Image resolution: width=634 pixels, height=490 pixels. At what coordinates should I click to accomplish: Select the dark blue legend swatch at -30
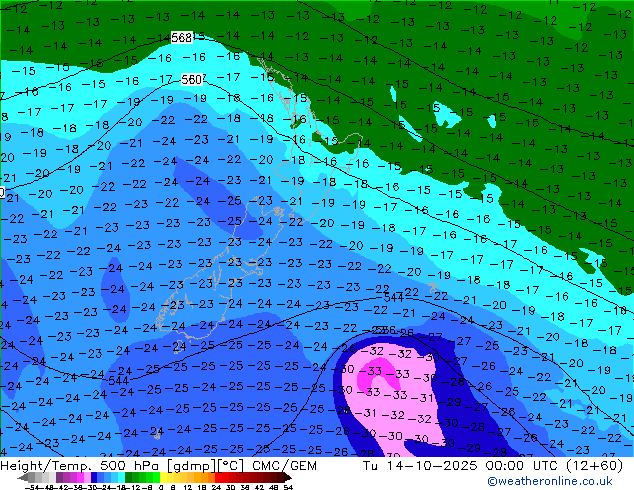(94, 478)
